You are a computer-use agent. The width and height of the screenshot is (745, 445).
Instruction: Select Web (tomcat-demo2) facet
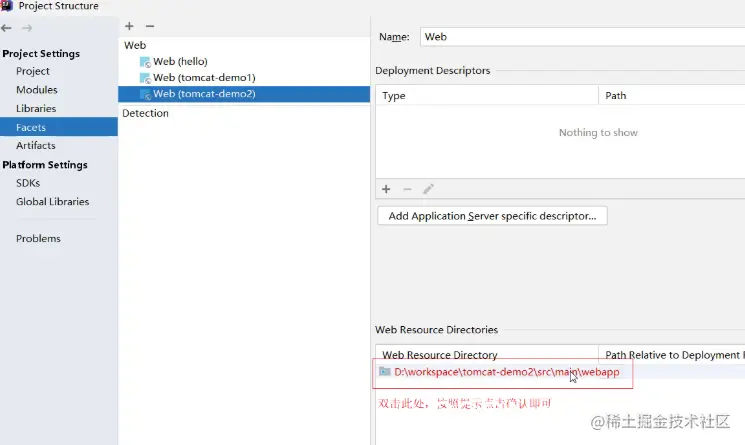[244, 94]
